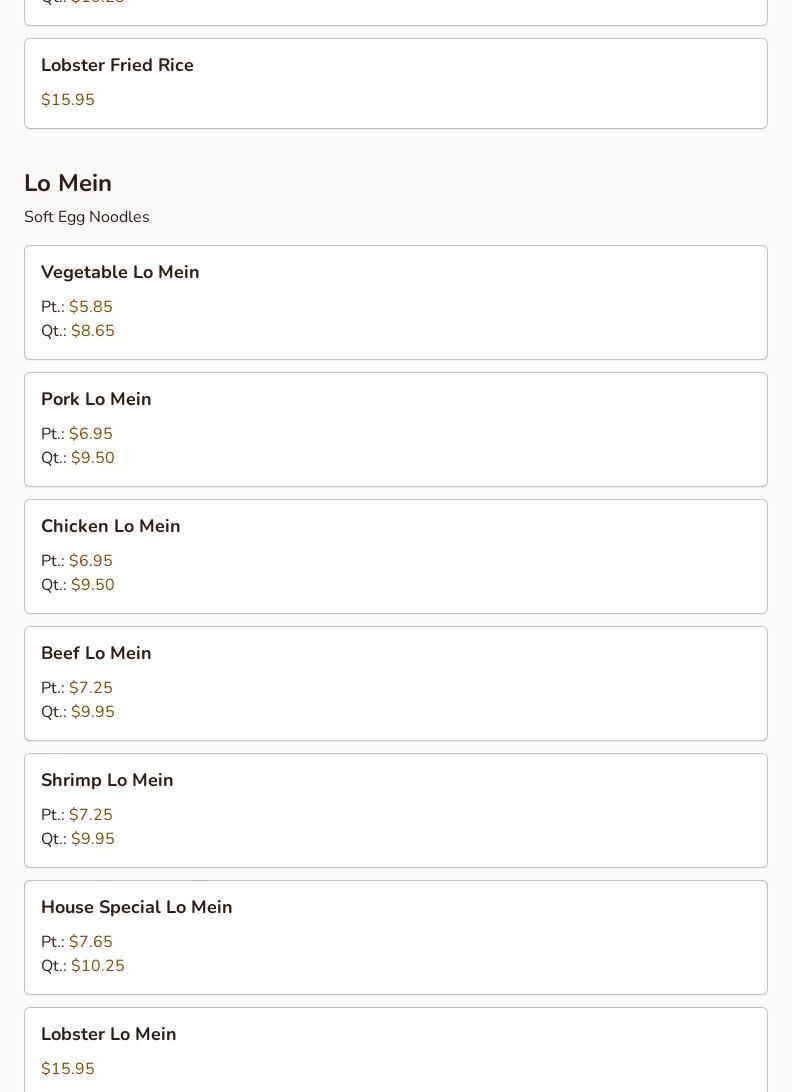792x1092 pixels.
Task: Open the Lobster Fried Rice item
Action: (x=117, y=65)
